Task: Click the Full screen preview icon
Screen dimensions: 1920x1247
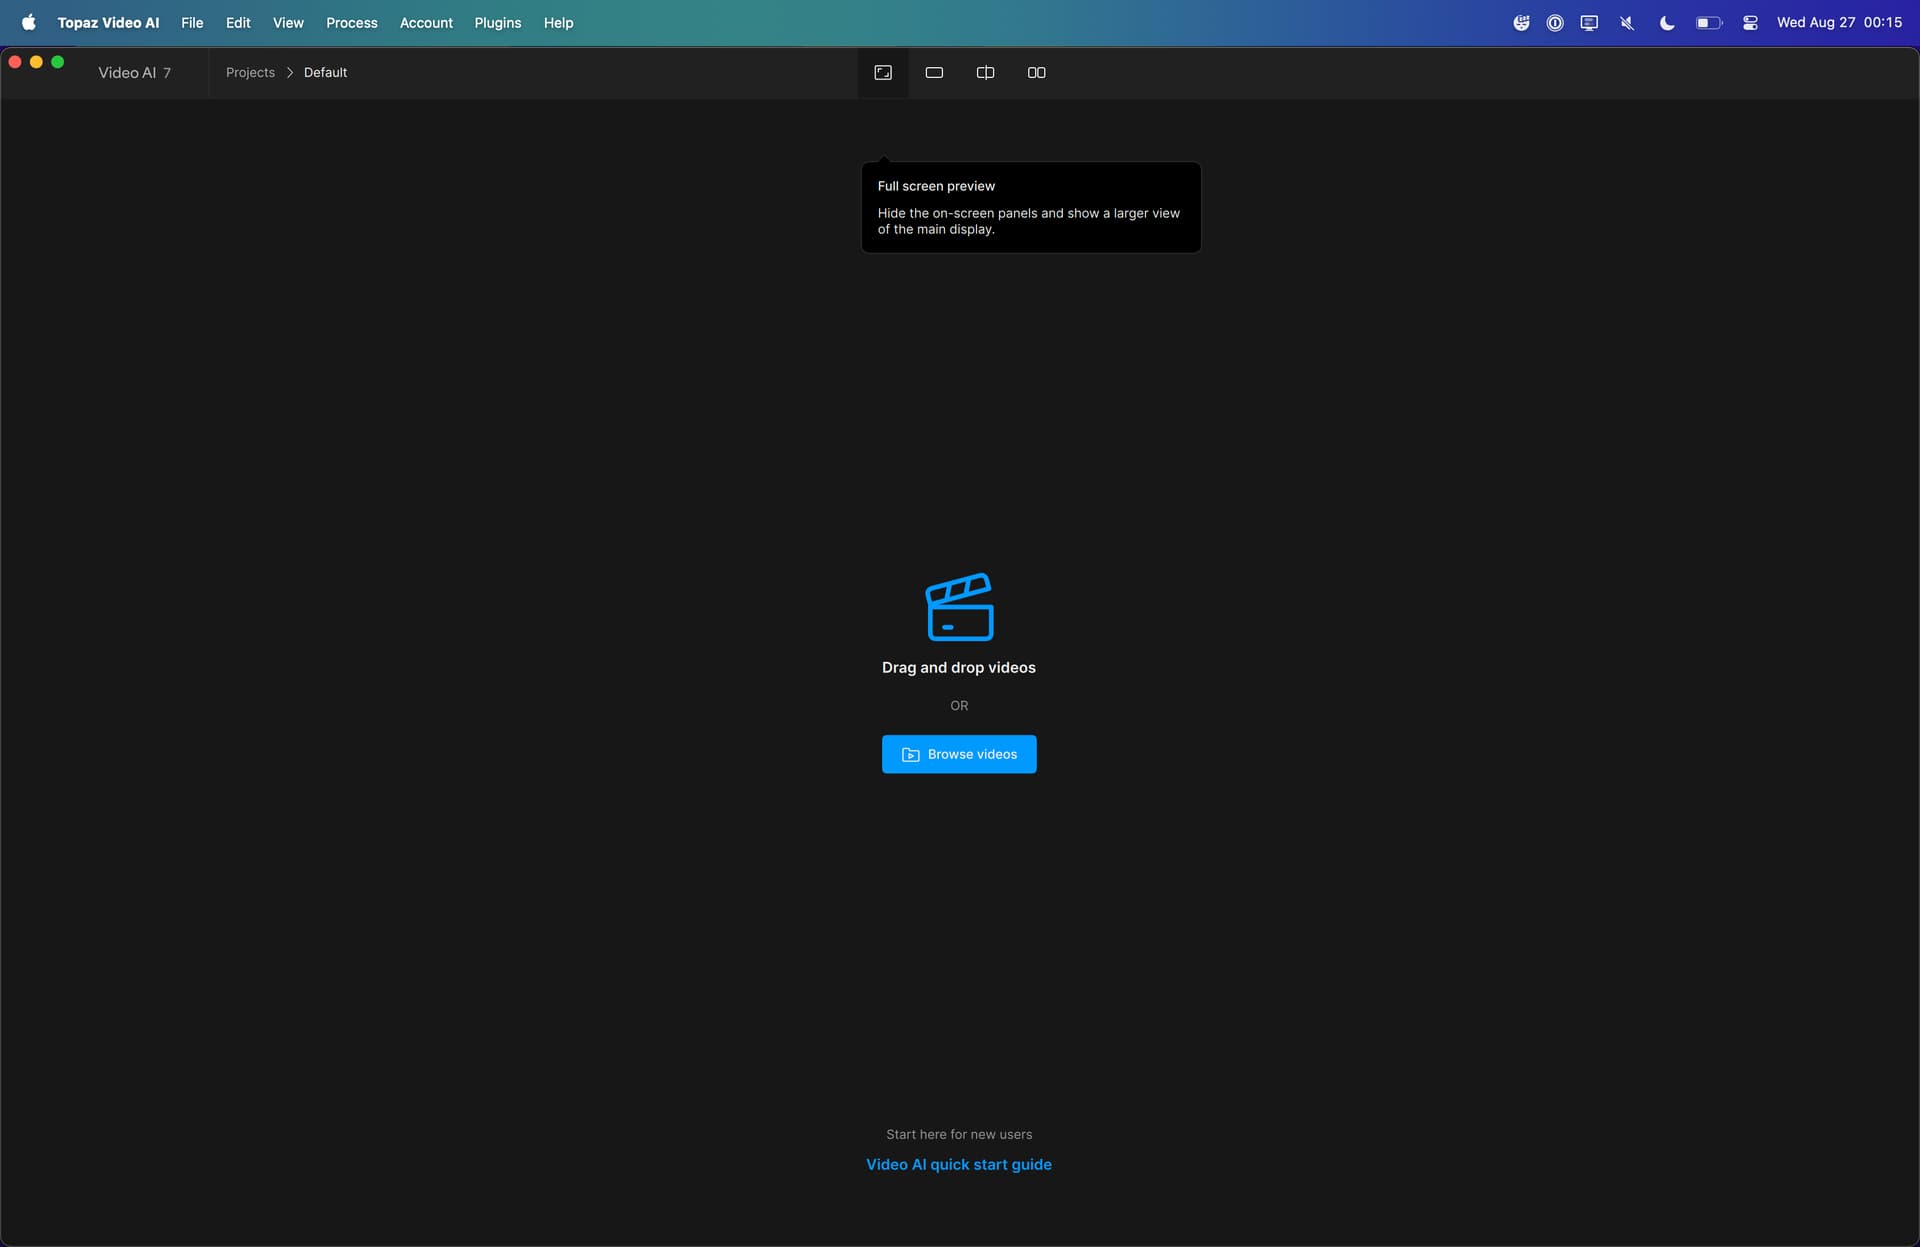Action: click(x=883, y=72)
